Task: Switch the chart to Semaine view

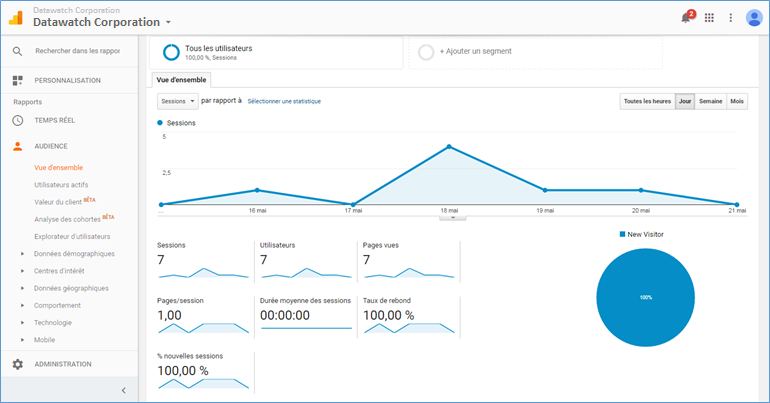Action: 710,101
